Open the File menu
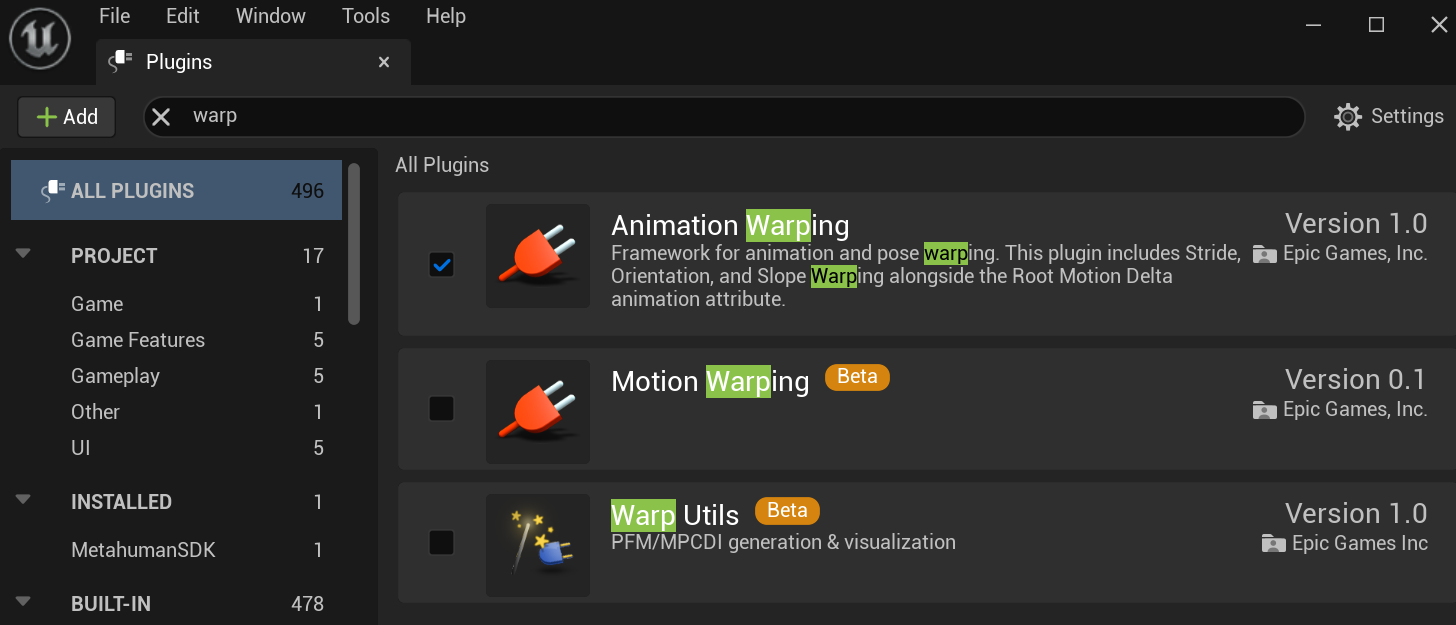 115,16
